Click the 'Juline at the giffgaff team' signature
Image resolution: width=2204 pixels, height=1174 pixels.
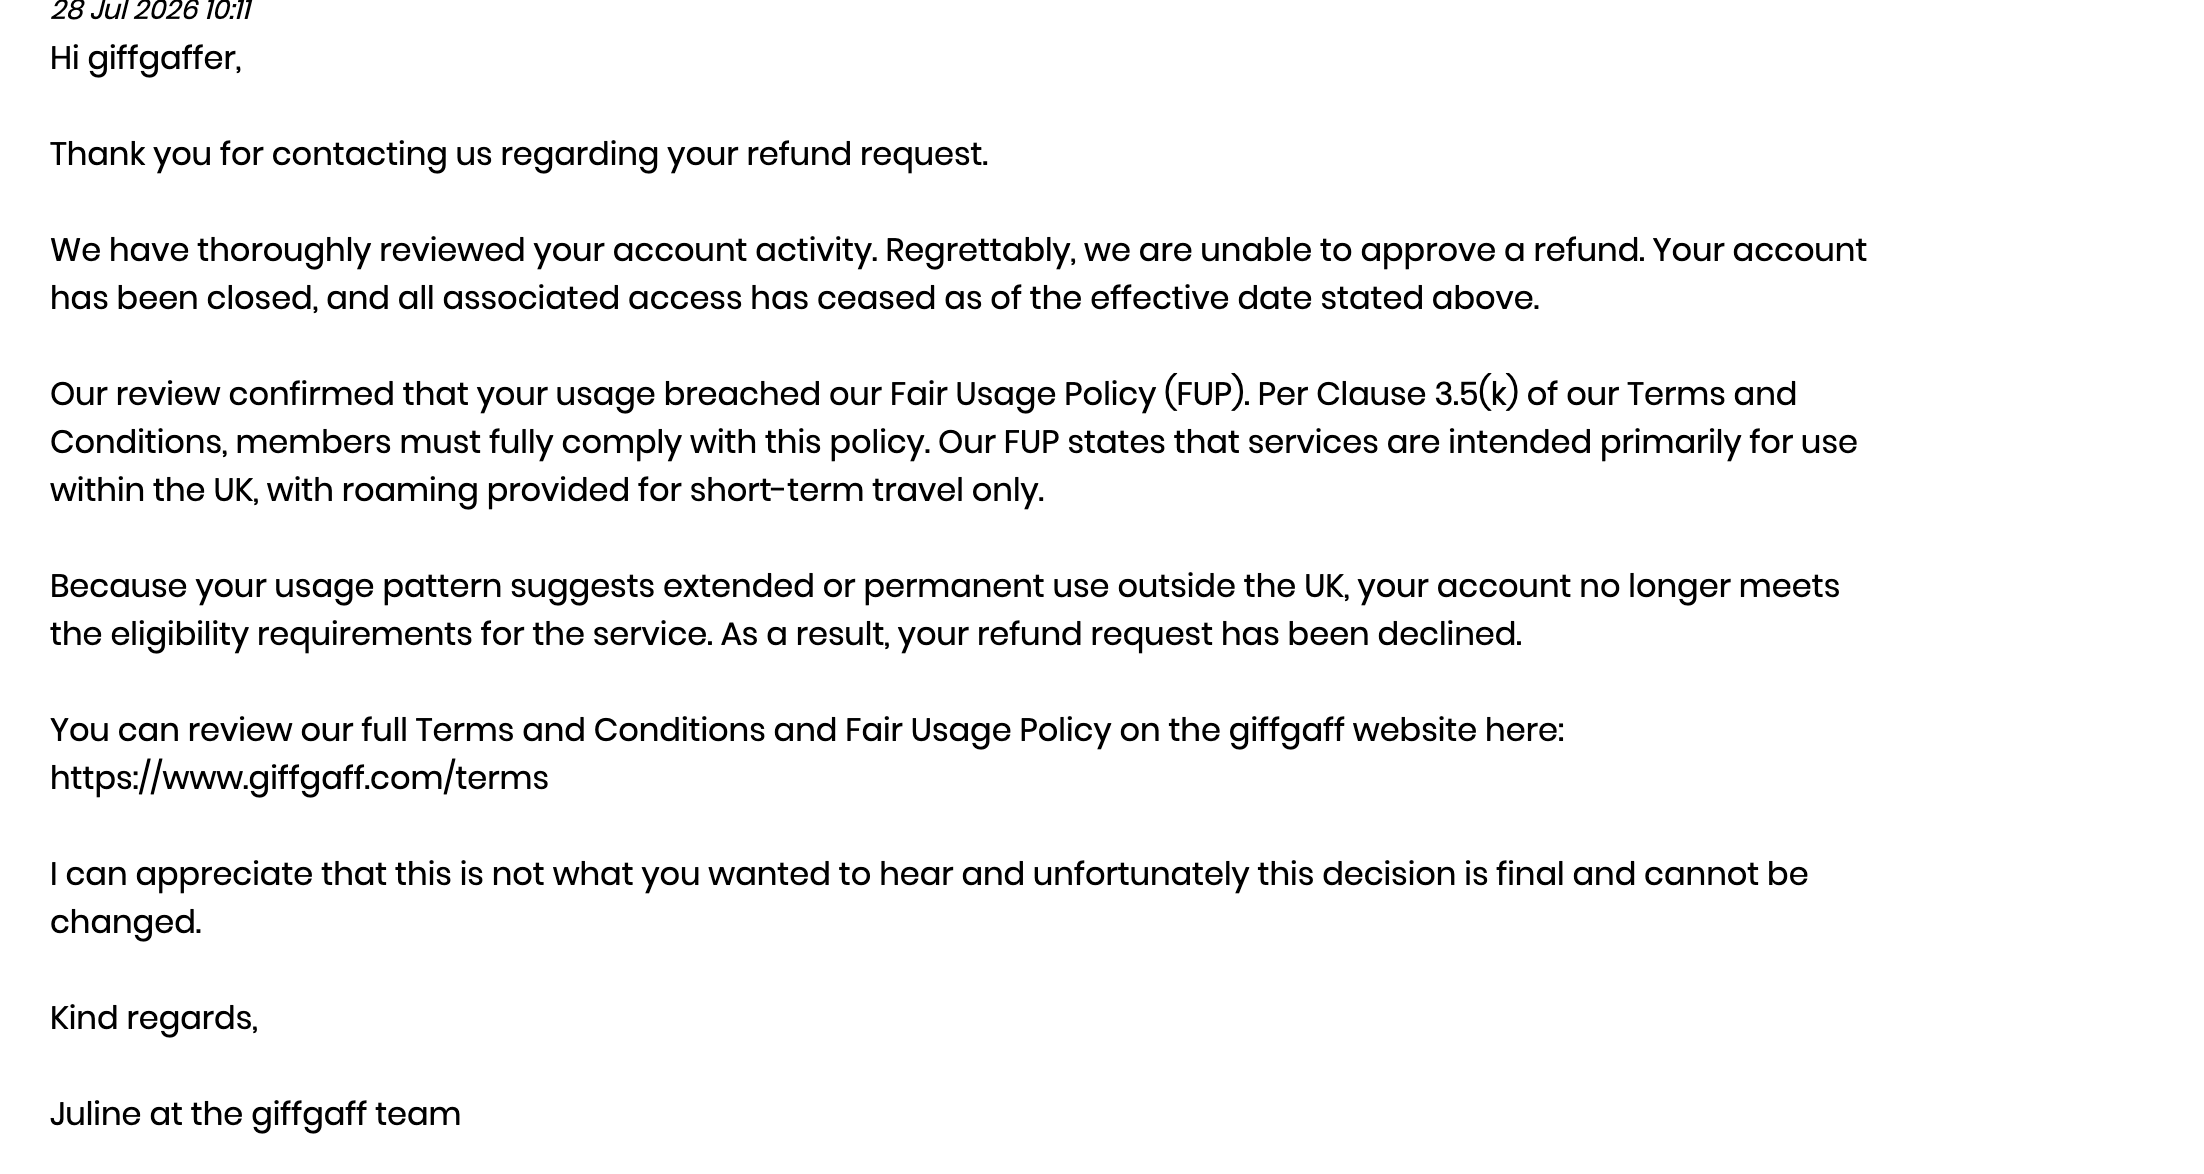coord(255,1114)
